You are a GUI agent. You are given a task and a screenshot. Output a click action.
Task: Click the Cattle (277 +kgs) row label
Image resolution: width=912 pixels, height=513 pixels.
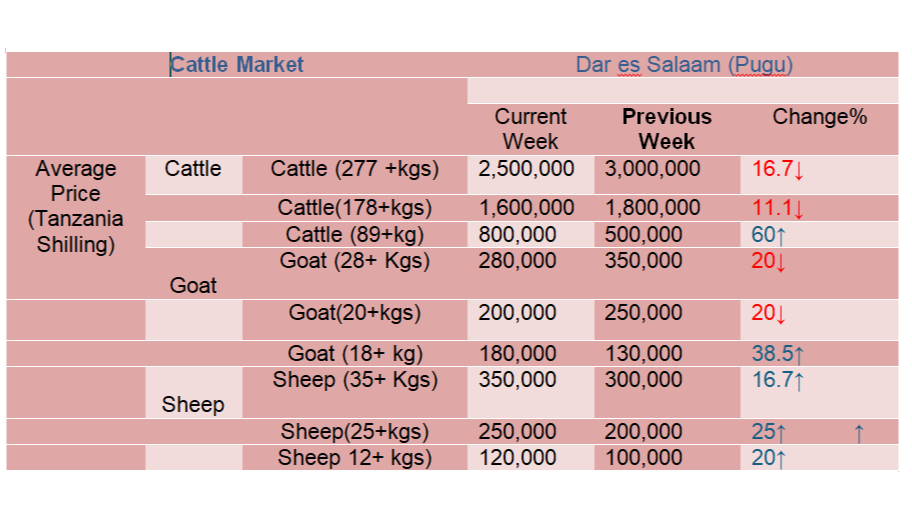tap(354, 168)
